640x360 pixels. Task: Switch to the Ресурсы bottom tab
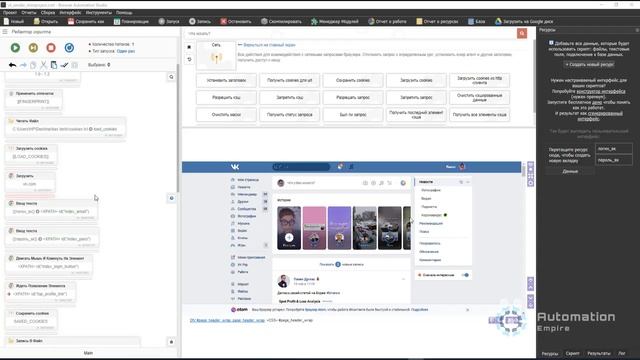point(550,353)
